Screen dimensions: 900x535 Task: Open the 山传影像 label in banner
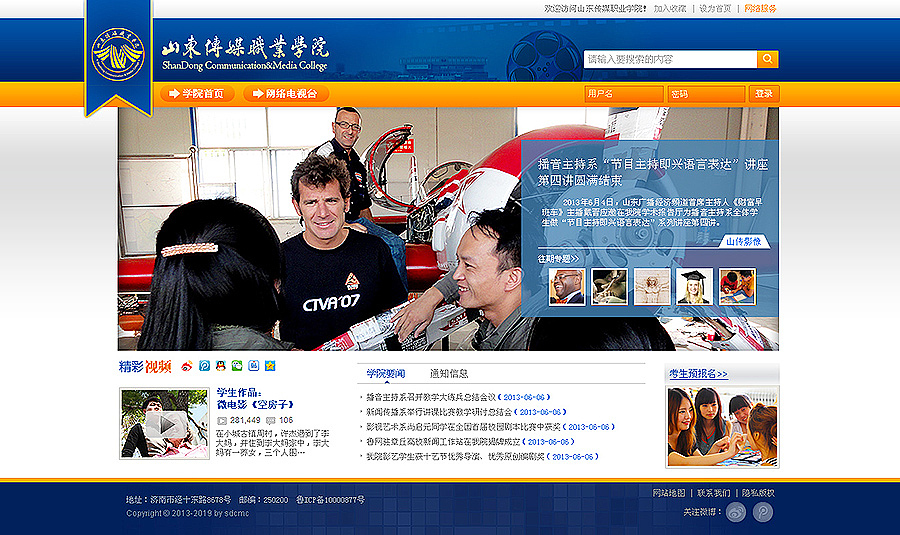pos(744,242)
